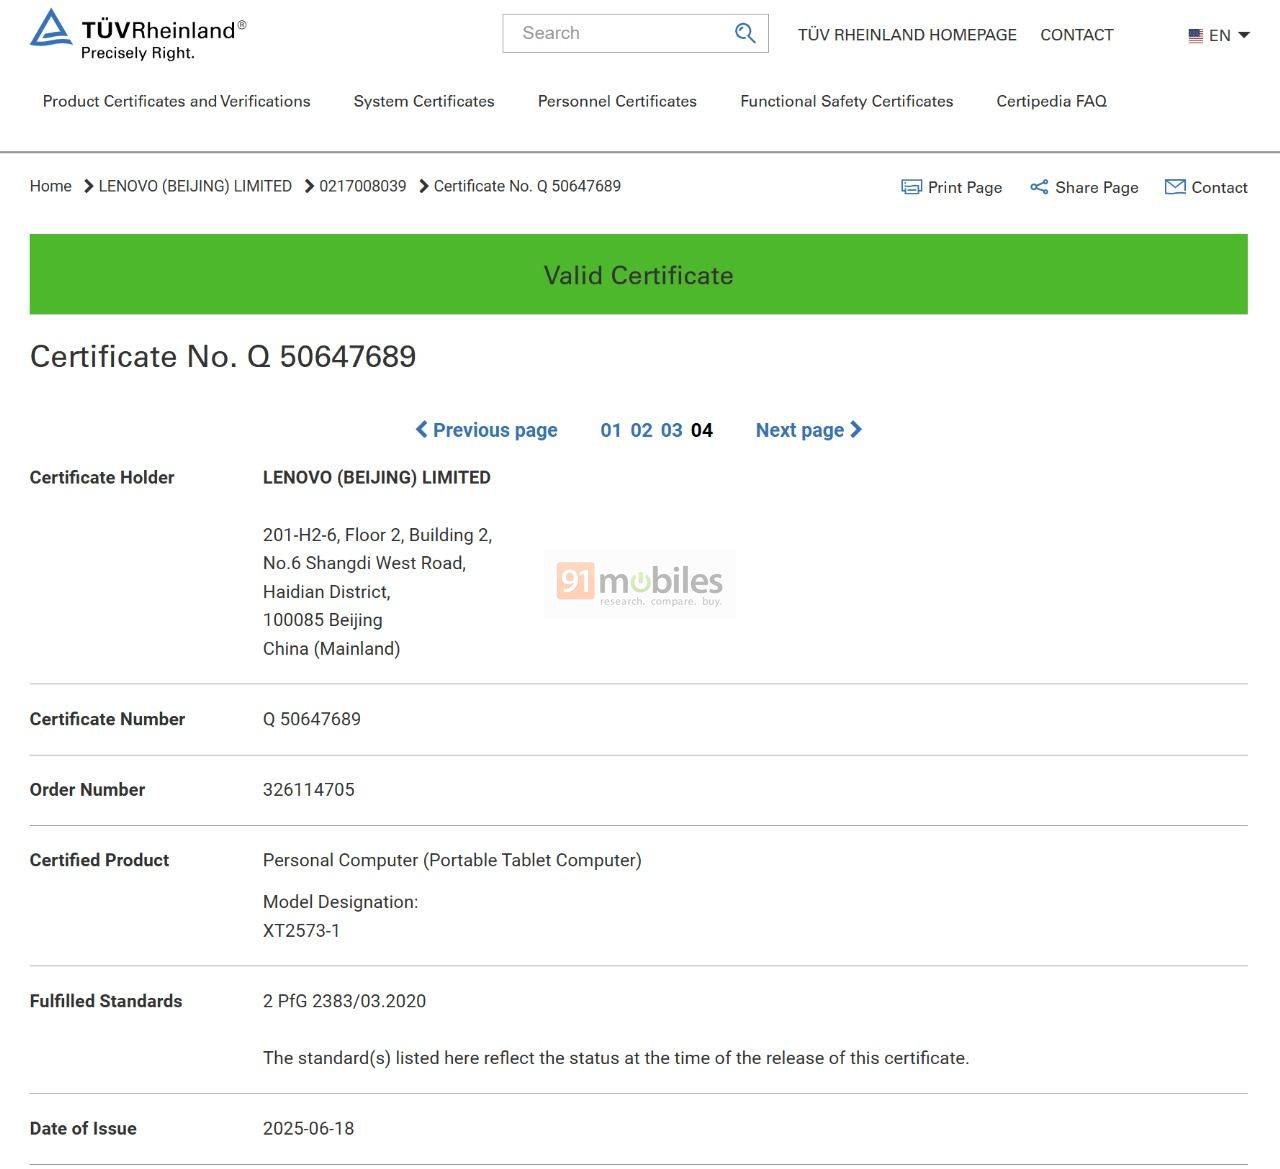
Task: Click the printer icon beside Print Page
Action: 911,187
